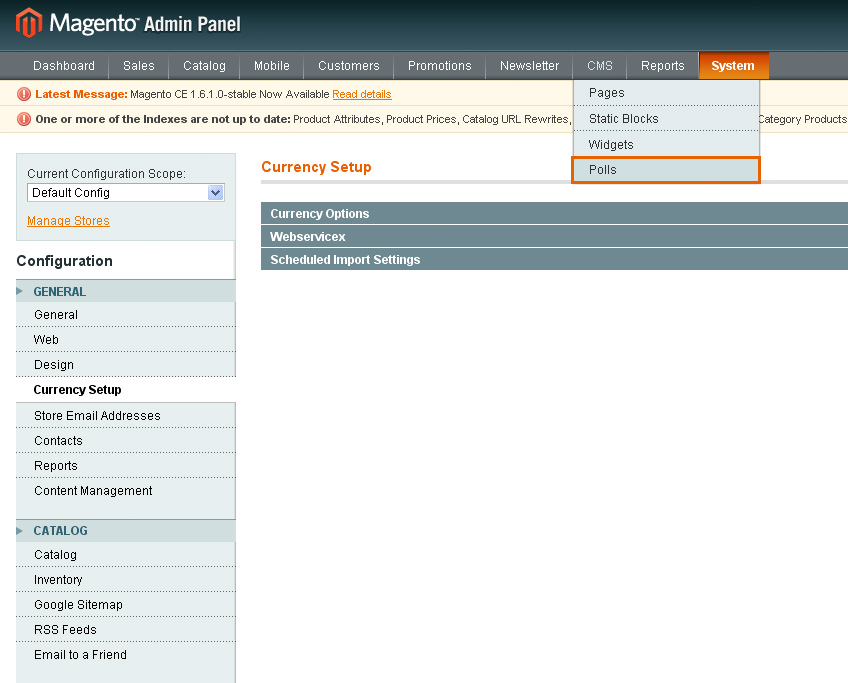This screenshot has width=848, height=683.
Task: Open the Catalog top menu
Action: point(204,66)
